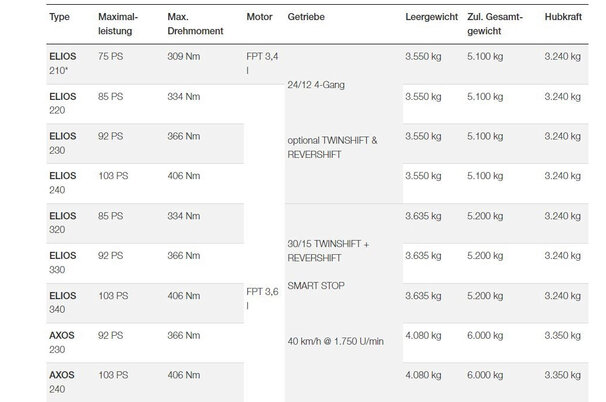The height and width of the screenshot is (402, 606).
Task: Select the AXOS 240 model cell
Action: (x=34, y=381)
